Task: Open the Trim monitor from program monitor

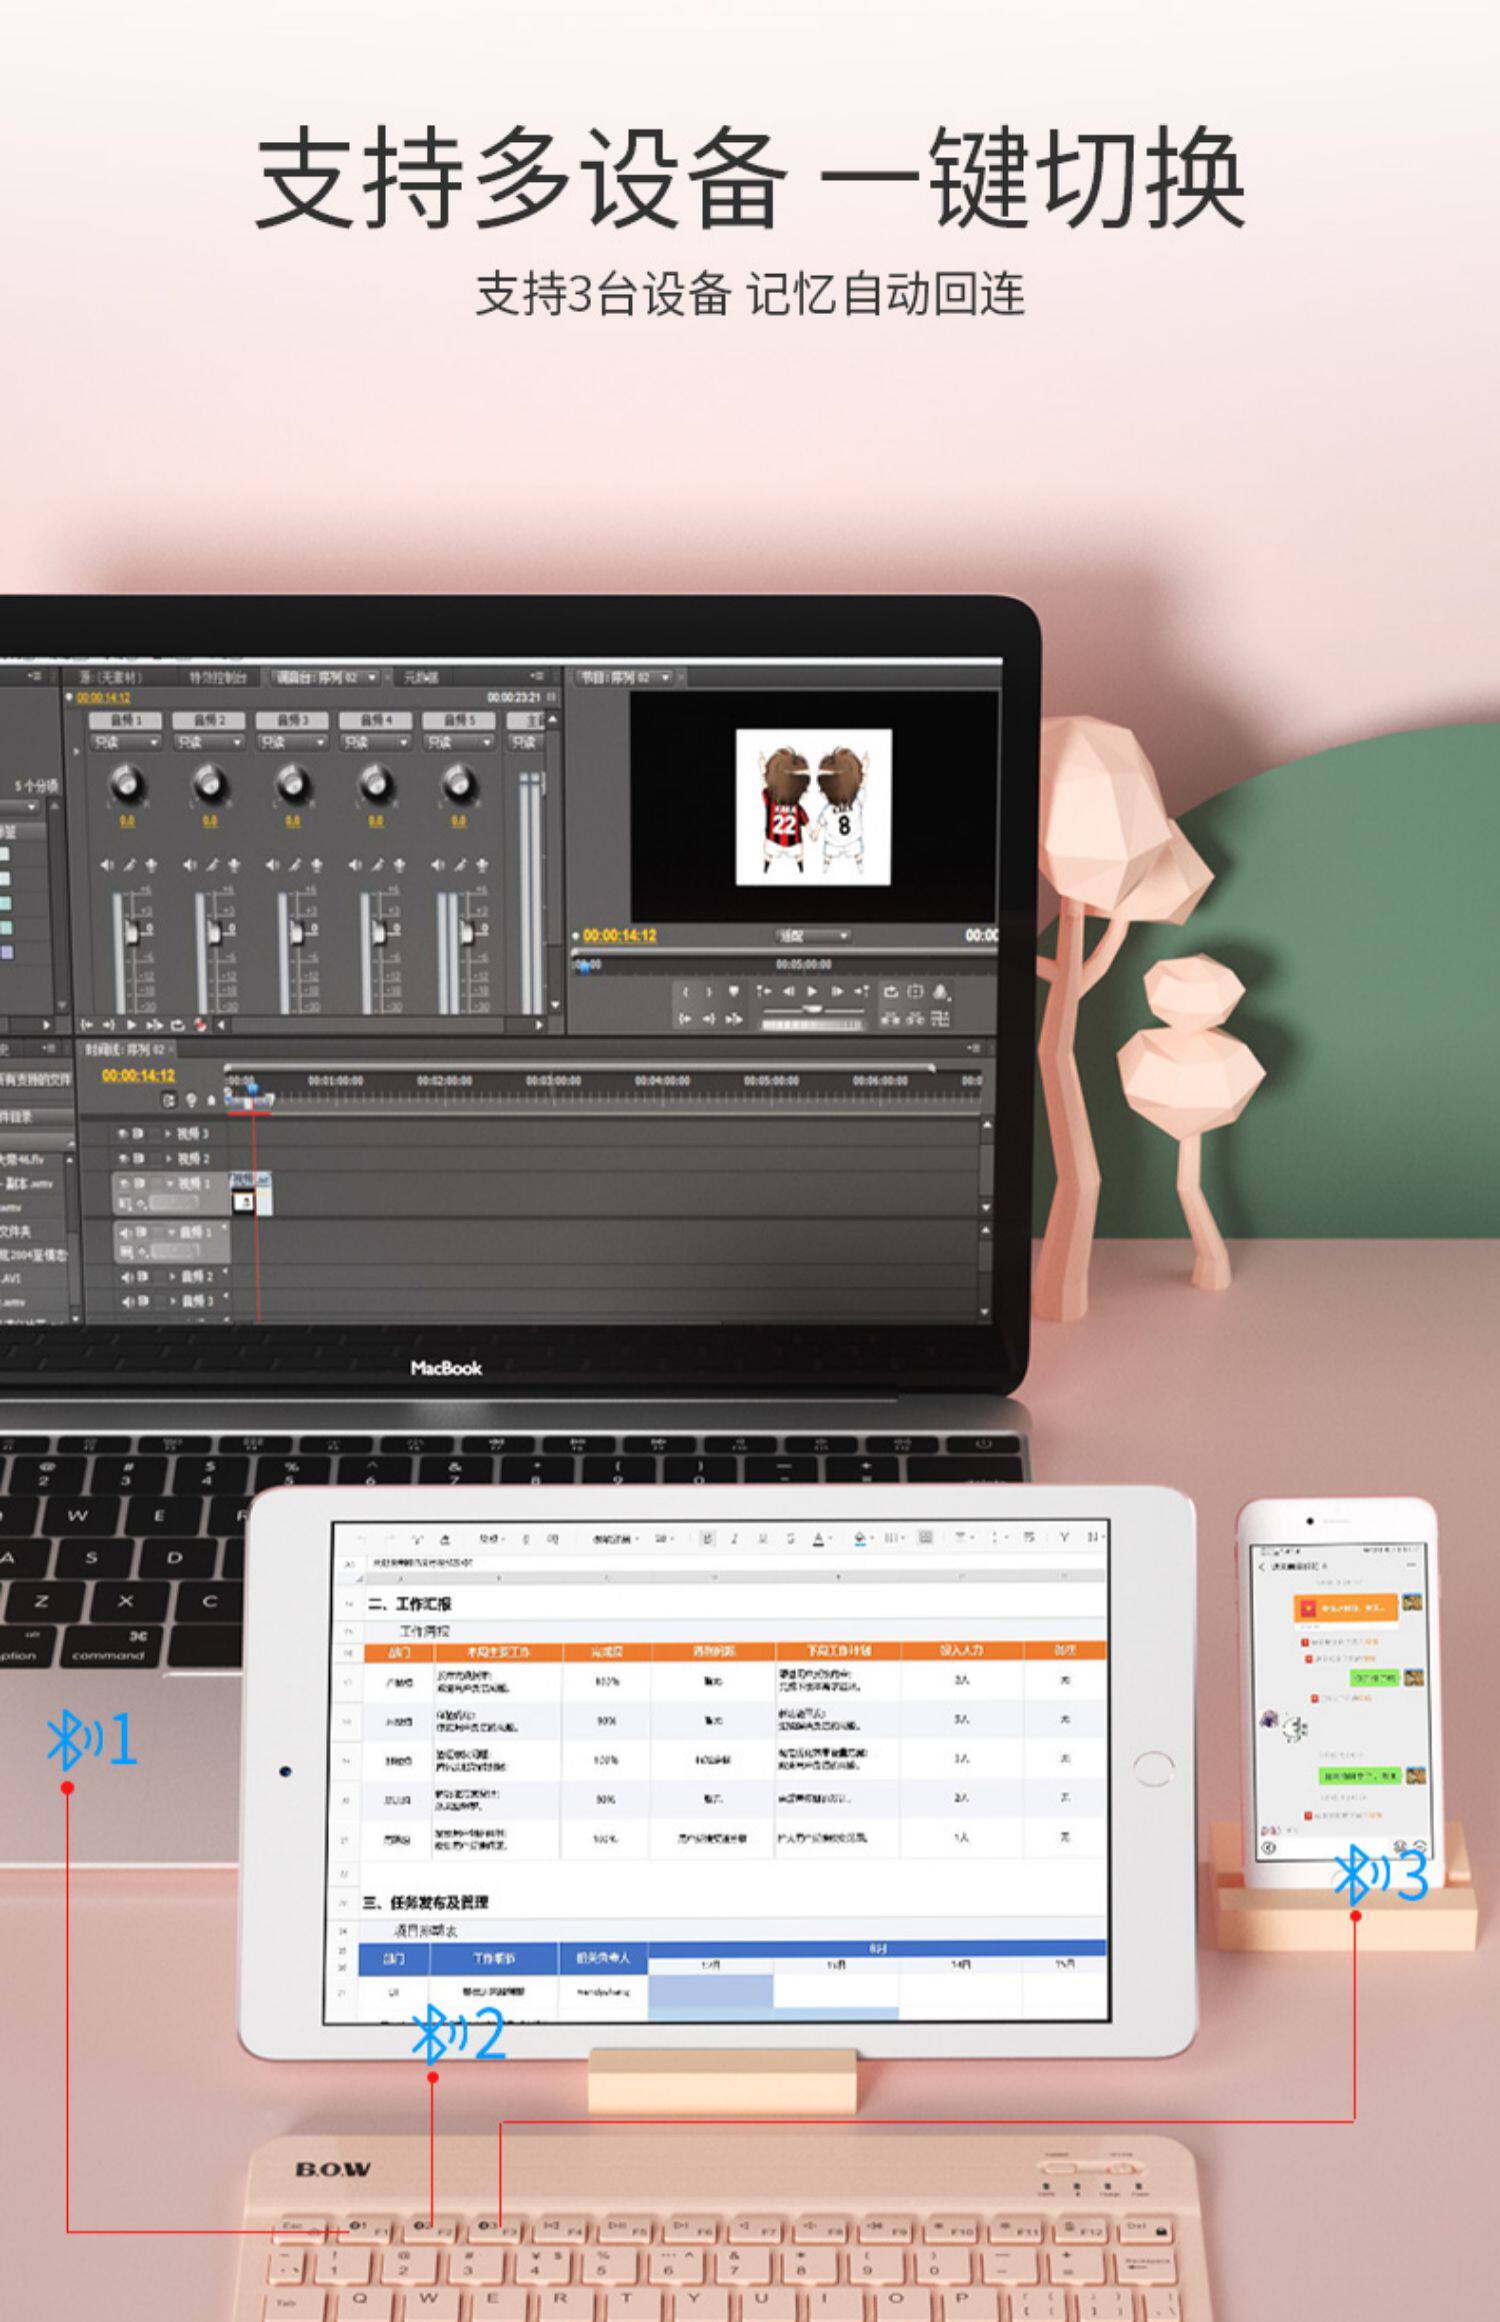Action: point(940,1018)
